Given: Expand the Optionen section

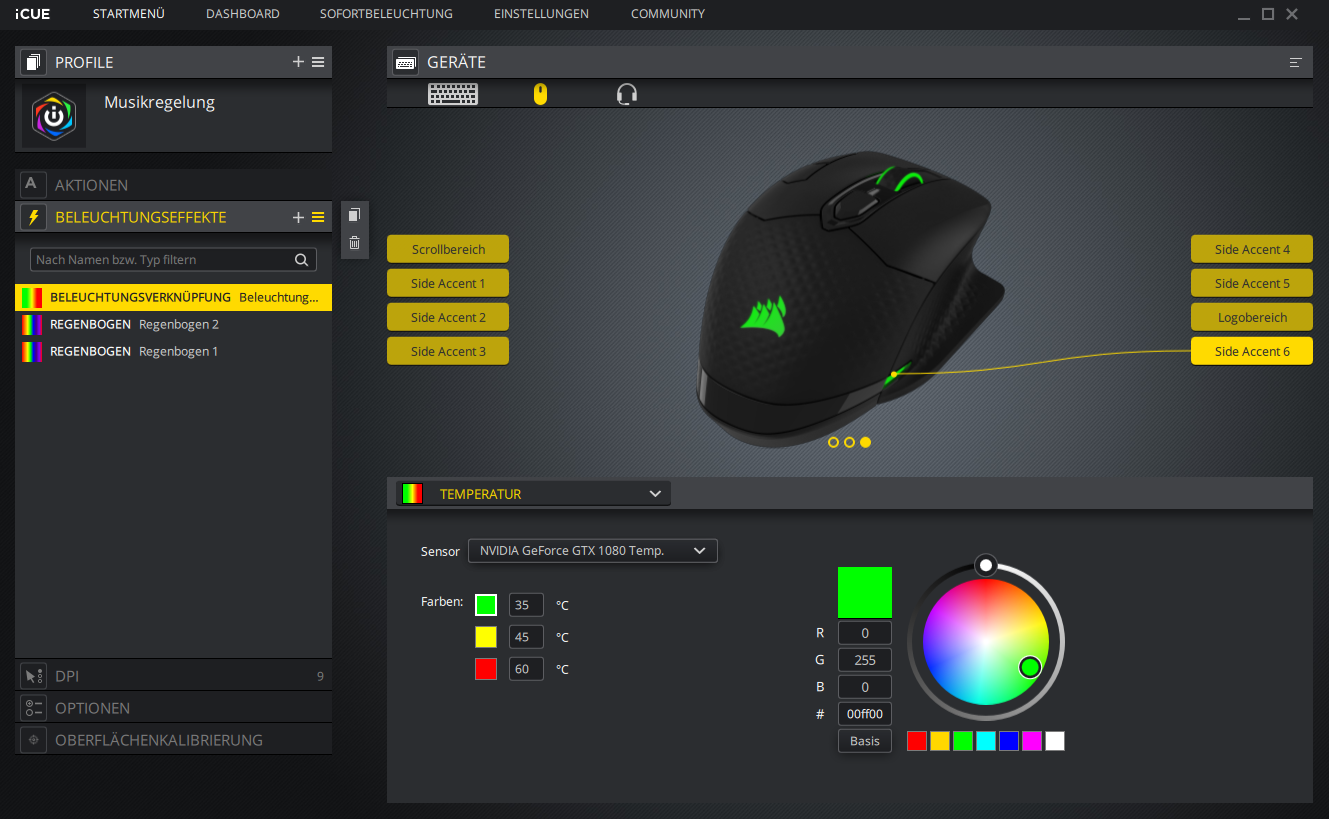Looking at the screenshot, I should 174,708.
